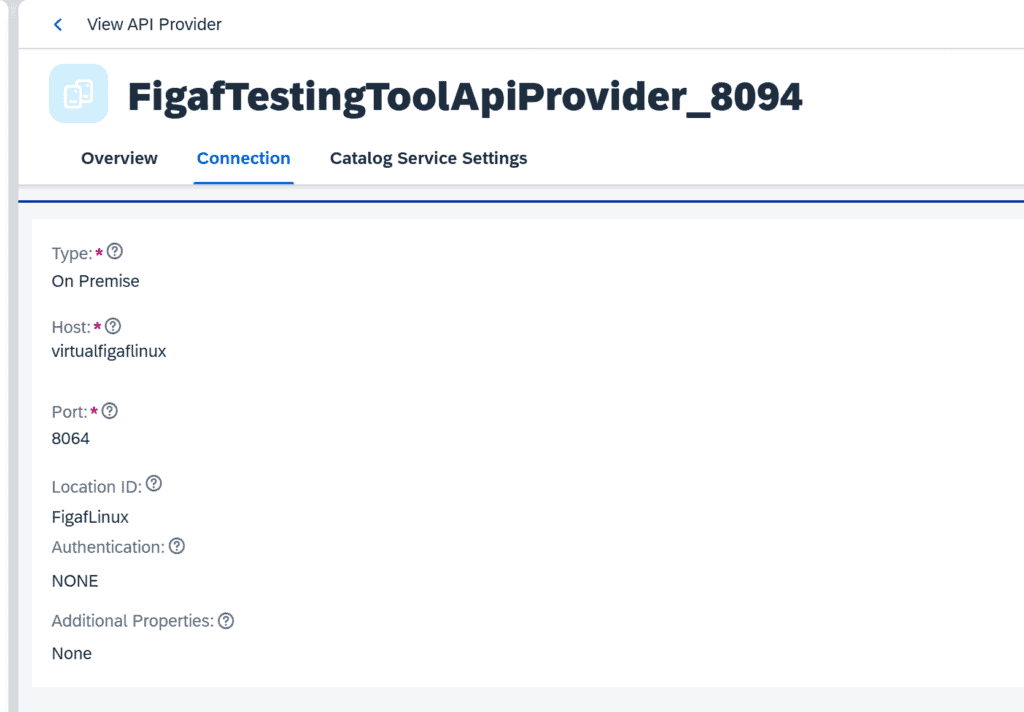Open the Catalog Service Settings tab

point(428,158)
